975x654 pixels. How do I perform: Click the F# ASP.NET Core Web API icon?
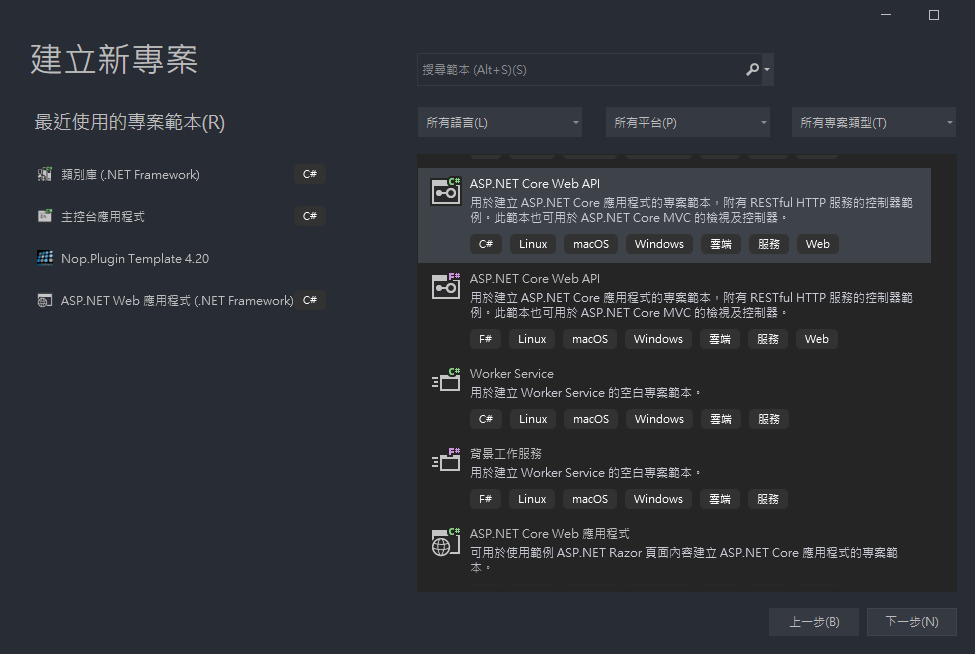[x=446, y=286]
